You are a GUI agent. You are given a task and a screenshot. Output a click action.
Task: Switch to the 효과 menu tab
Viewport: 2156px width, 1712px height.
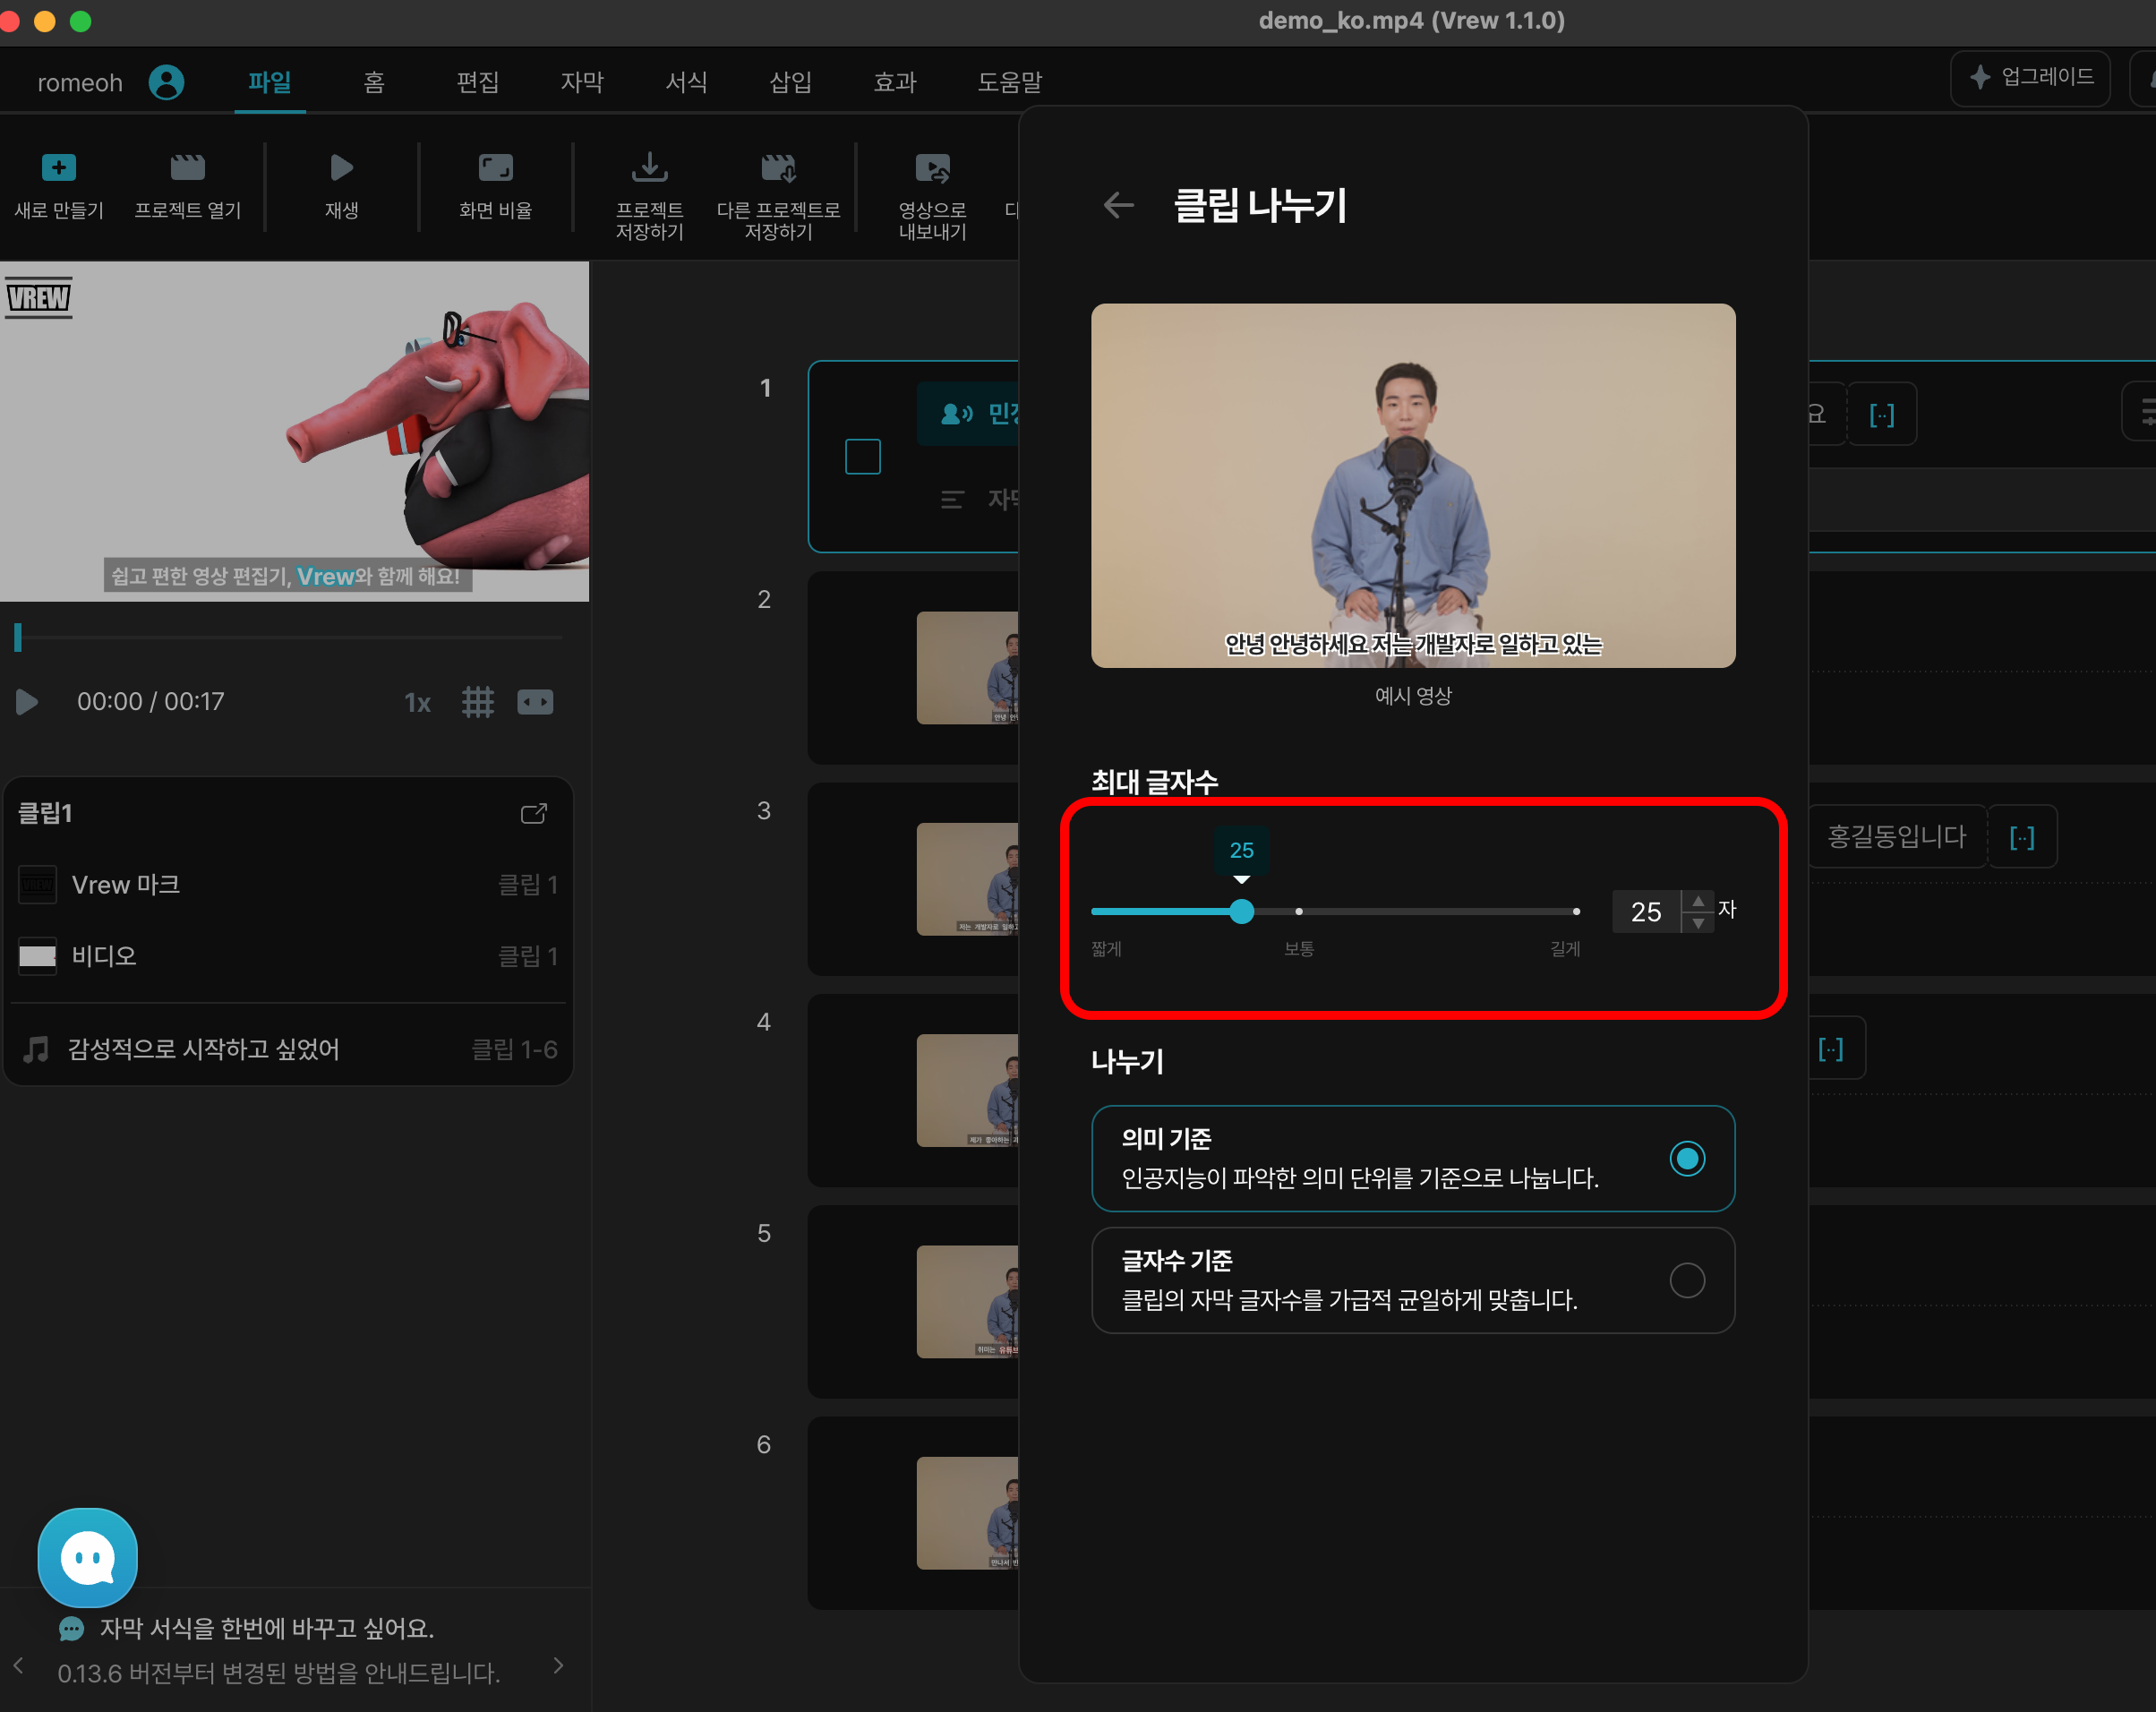(x=894, y=82)
